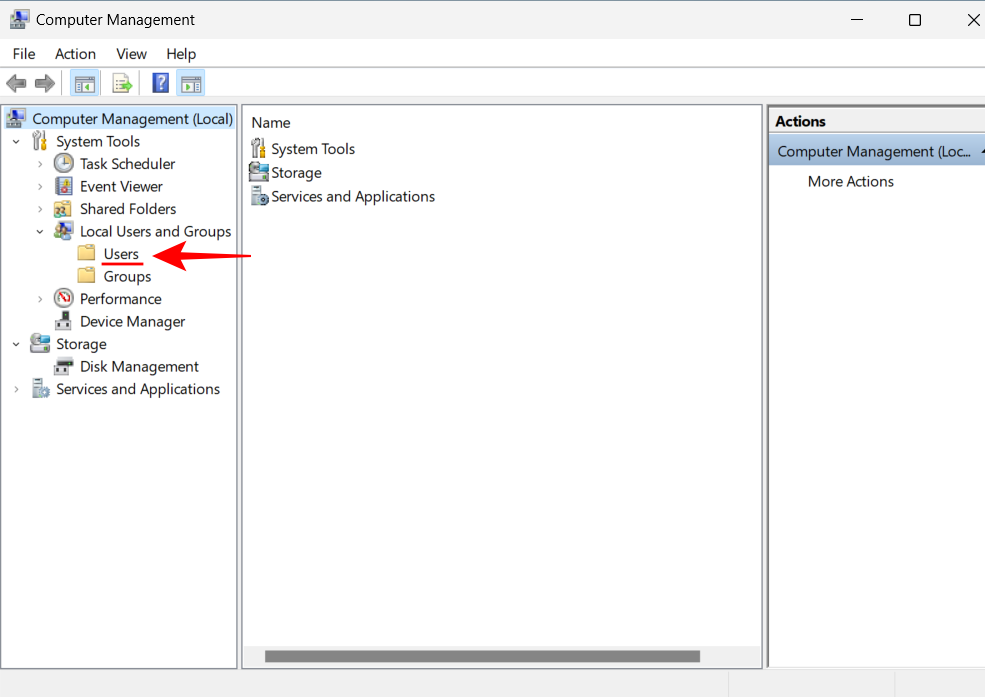Click the horizontal scrollbar at the bottom
This screenshot has width=985, height=697.
click(484, 657)
